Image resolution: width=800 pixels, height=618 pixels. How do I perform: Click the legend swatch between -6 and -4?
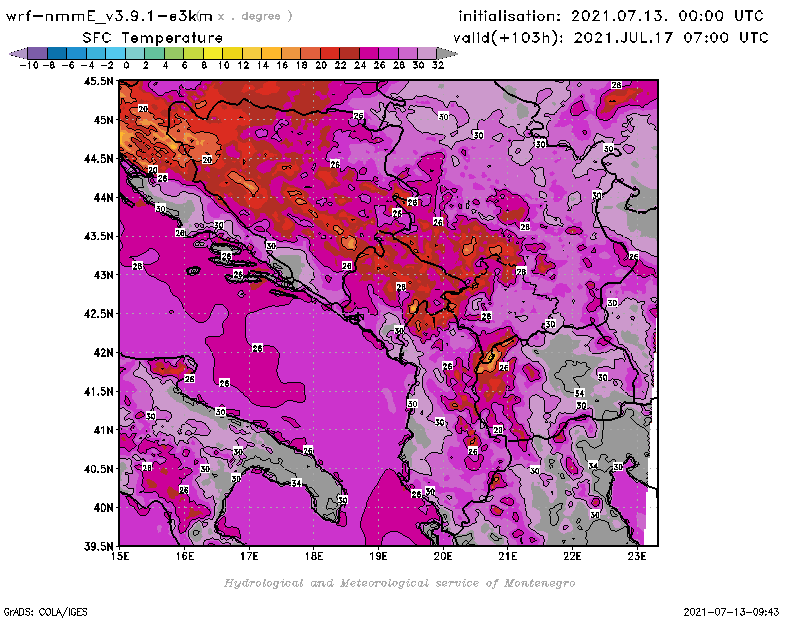point(77,53)
